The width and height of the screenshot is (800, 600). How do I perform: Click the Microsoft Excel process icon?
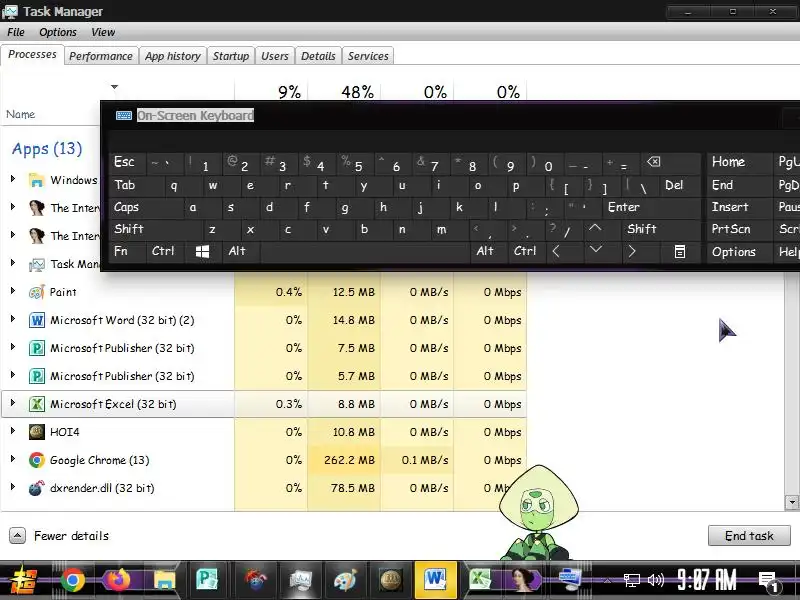coord(37,404)
